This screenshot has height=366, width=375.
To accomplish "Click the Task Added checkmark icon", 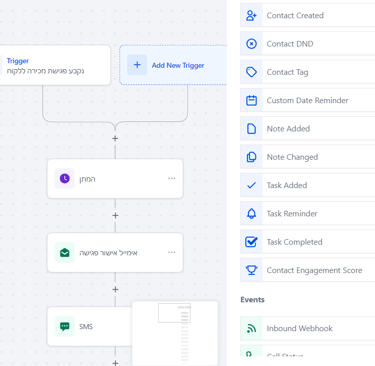I will 251,185.
